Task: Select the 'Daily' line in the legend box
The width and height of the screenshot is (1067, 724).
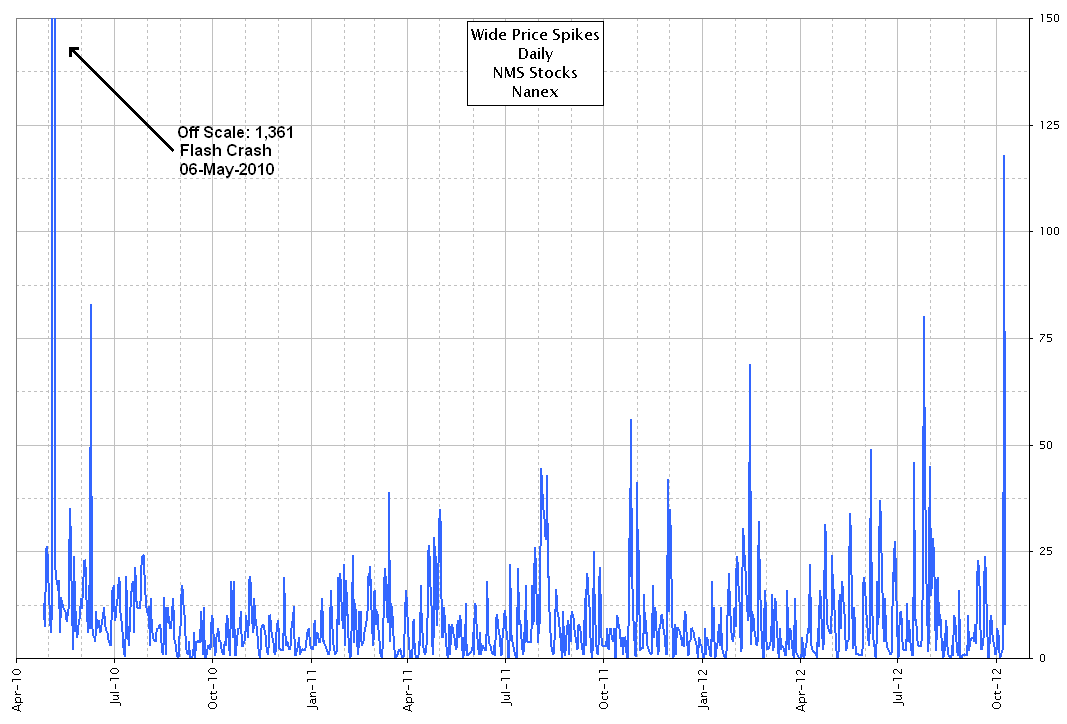Action: (536, 54)
